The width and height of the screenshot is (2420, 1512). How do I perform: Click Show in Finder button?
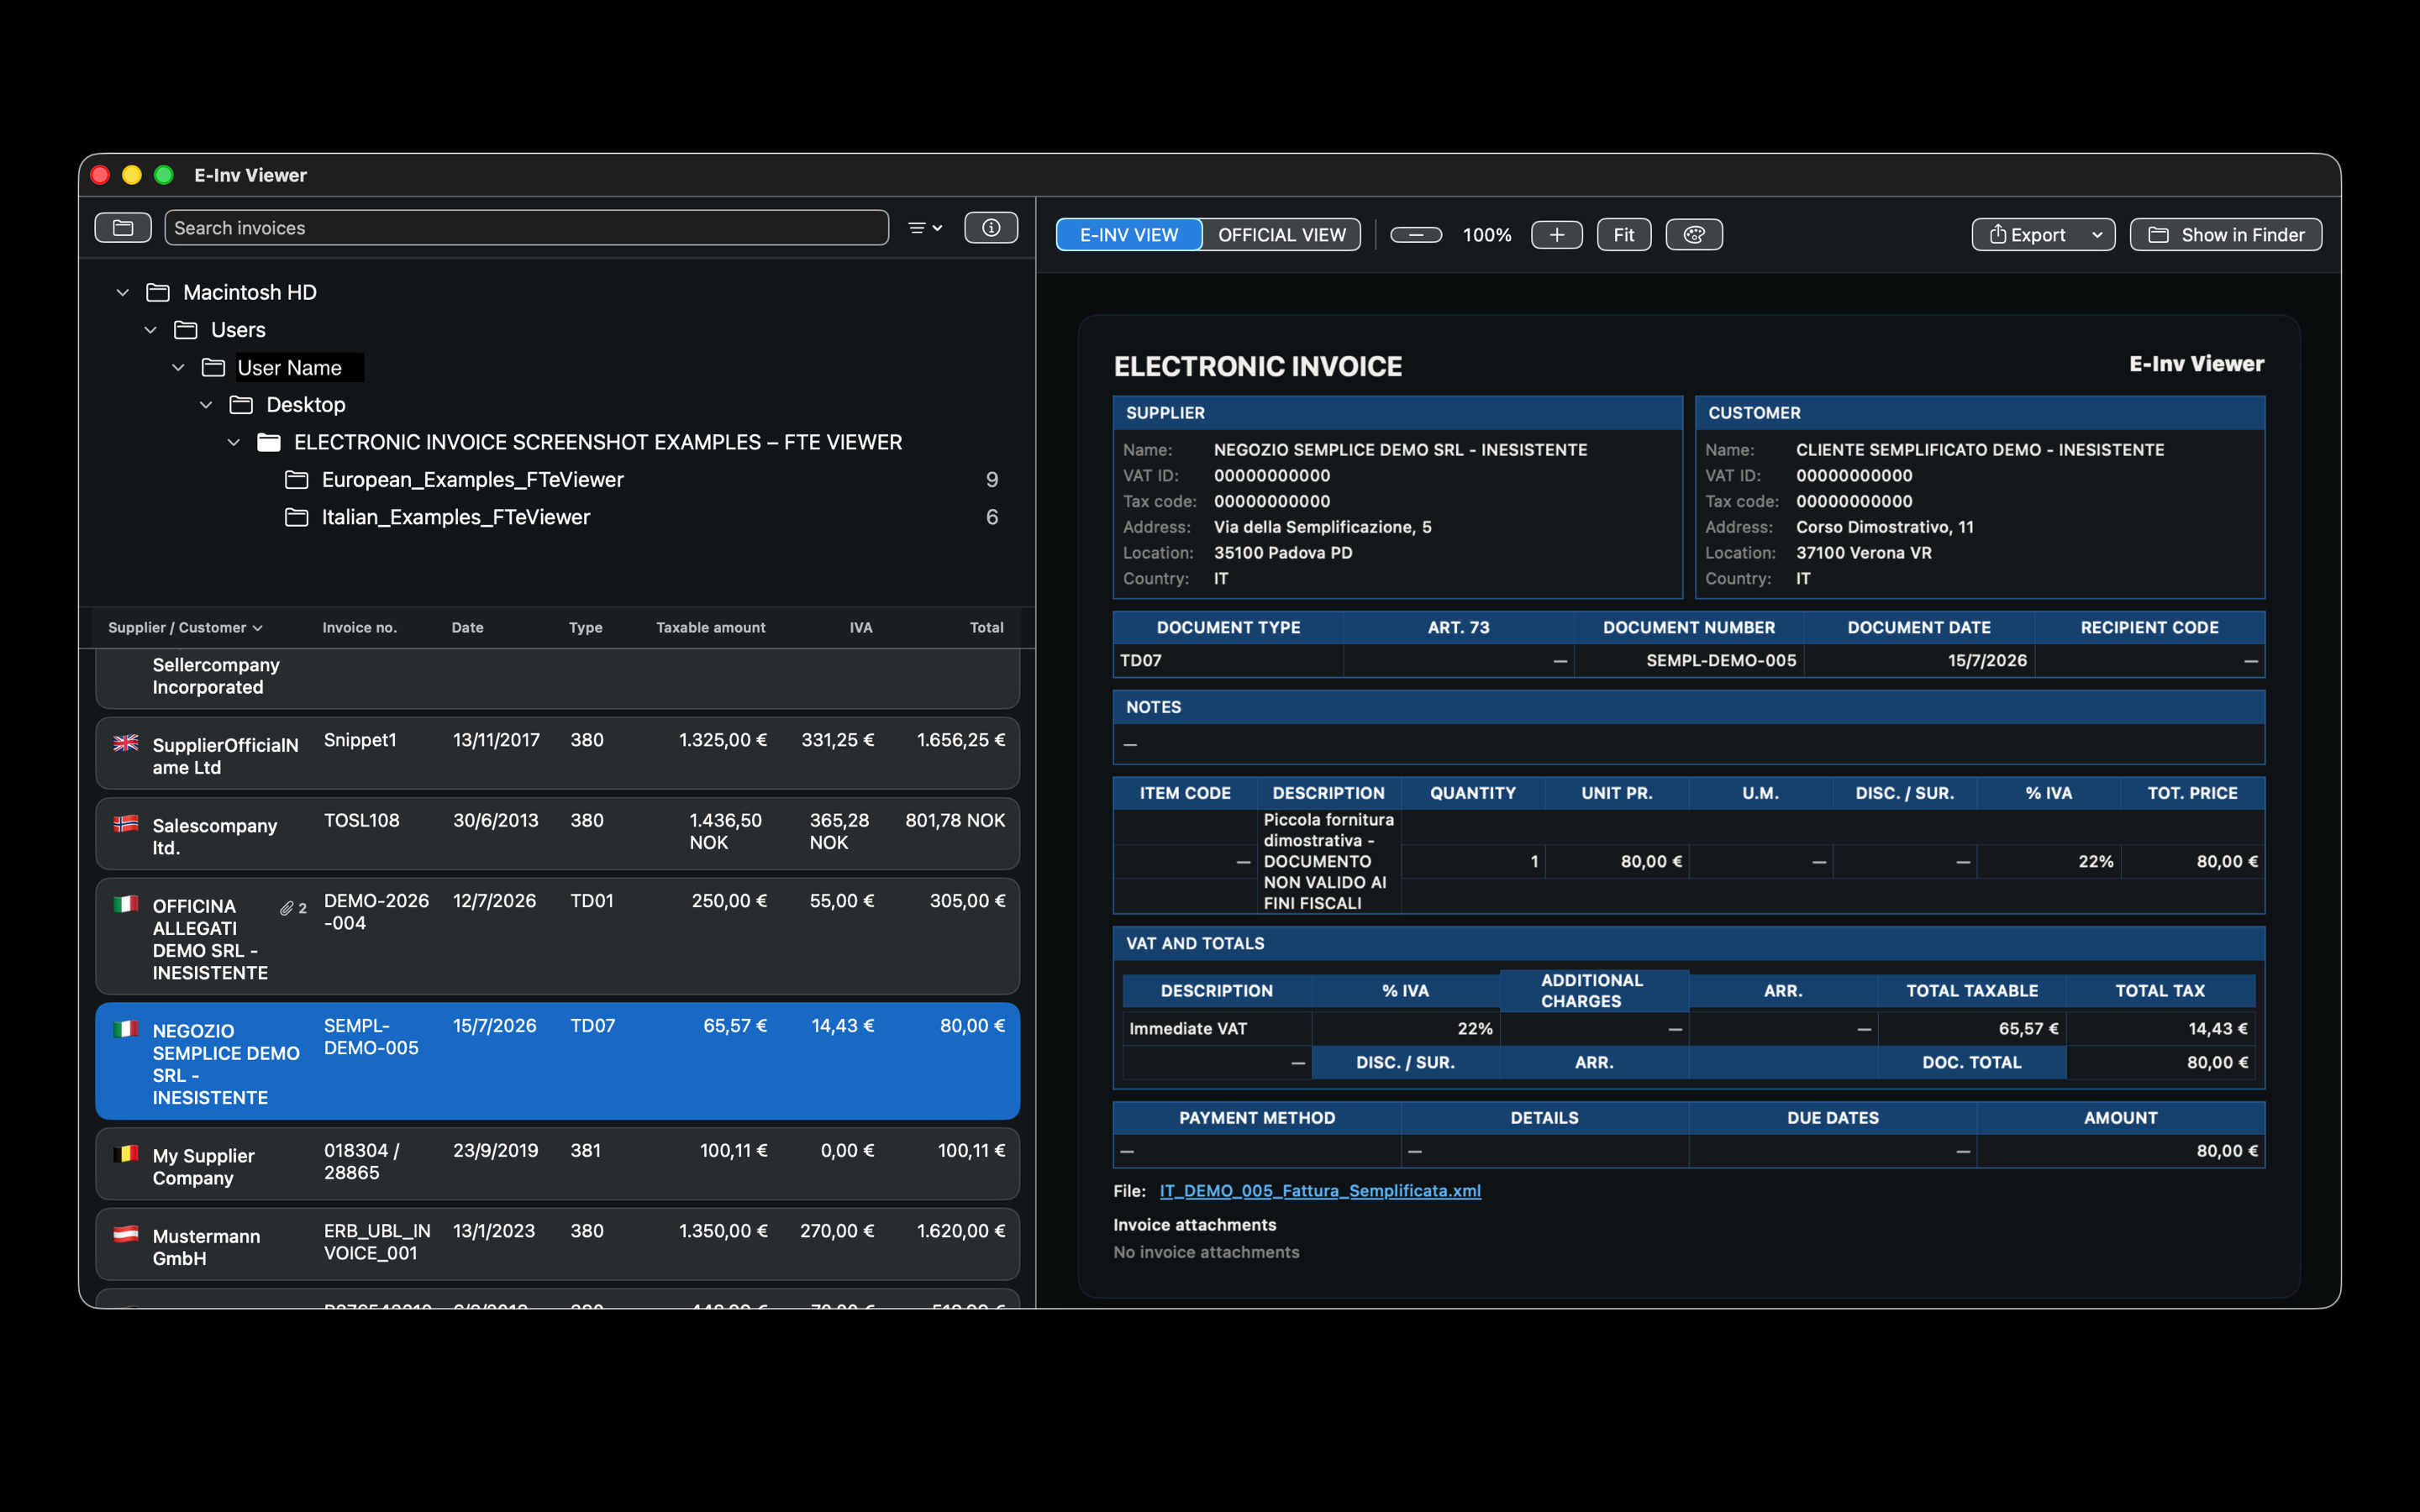pyautogui.click(x=2226, y=235)
